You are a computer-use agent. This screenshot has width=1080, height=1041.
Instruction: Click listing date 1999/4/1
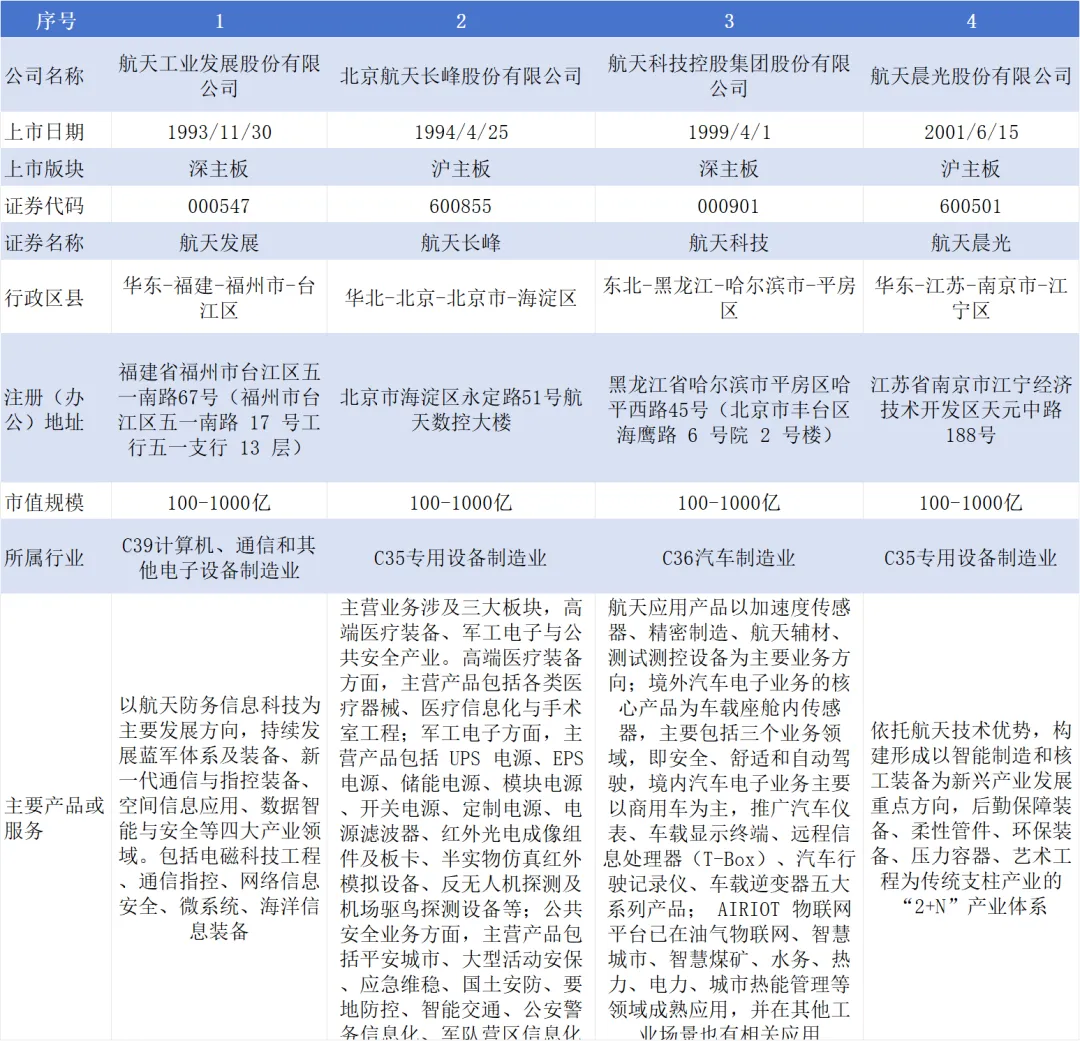[729, 132]
